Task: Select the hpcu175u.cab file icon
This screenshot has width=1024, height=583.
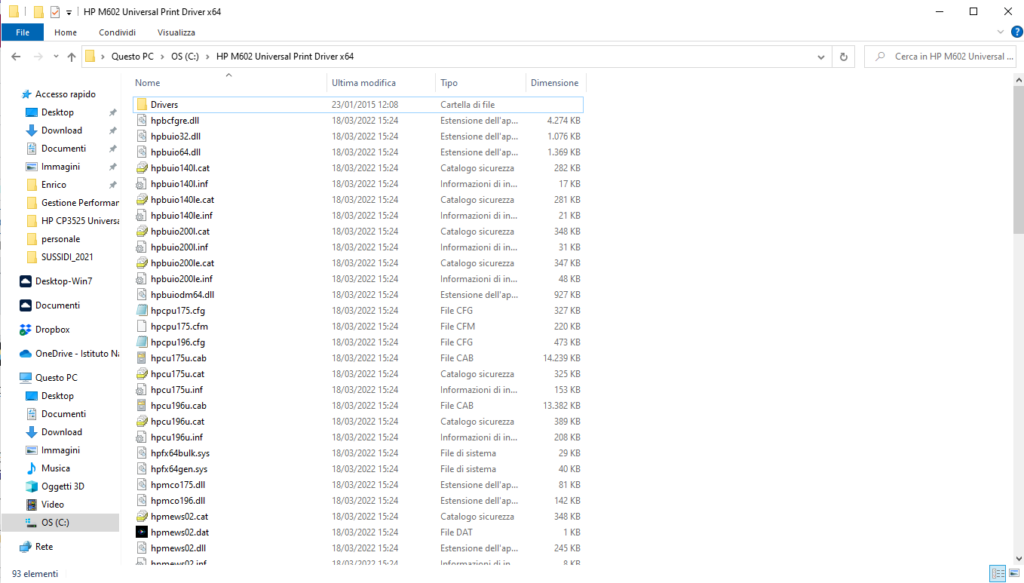Action: (142, 358)
